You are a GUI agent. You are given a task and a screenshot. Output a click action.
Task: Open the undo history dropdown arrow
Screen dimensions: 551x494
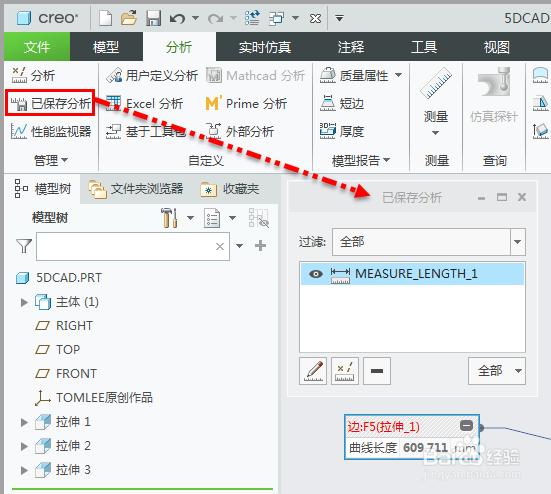tap(195, 18)
